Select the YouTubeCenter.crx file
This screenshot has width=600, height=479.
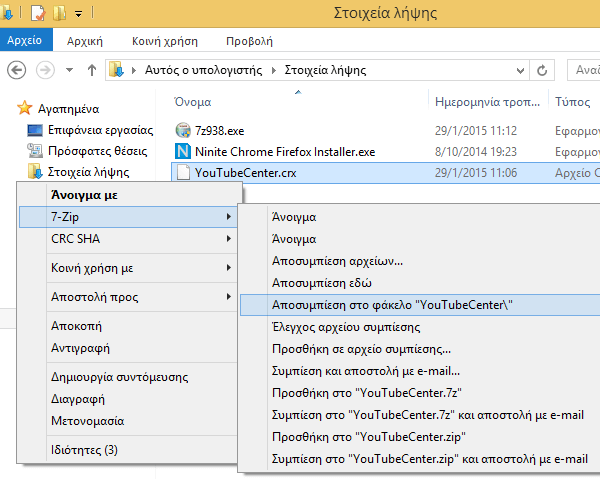245,173
